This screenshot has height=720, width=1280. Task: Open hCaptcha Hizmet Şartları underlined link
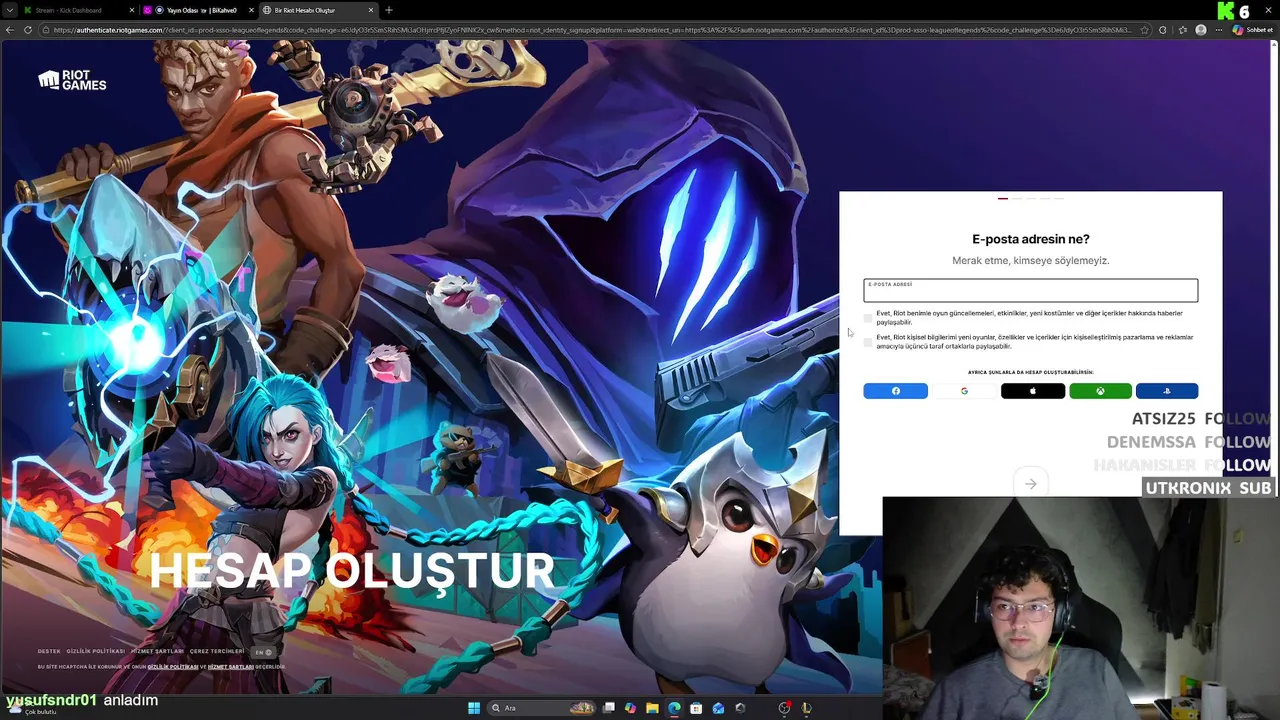[231, 667]
